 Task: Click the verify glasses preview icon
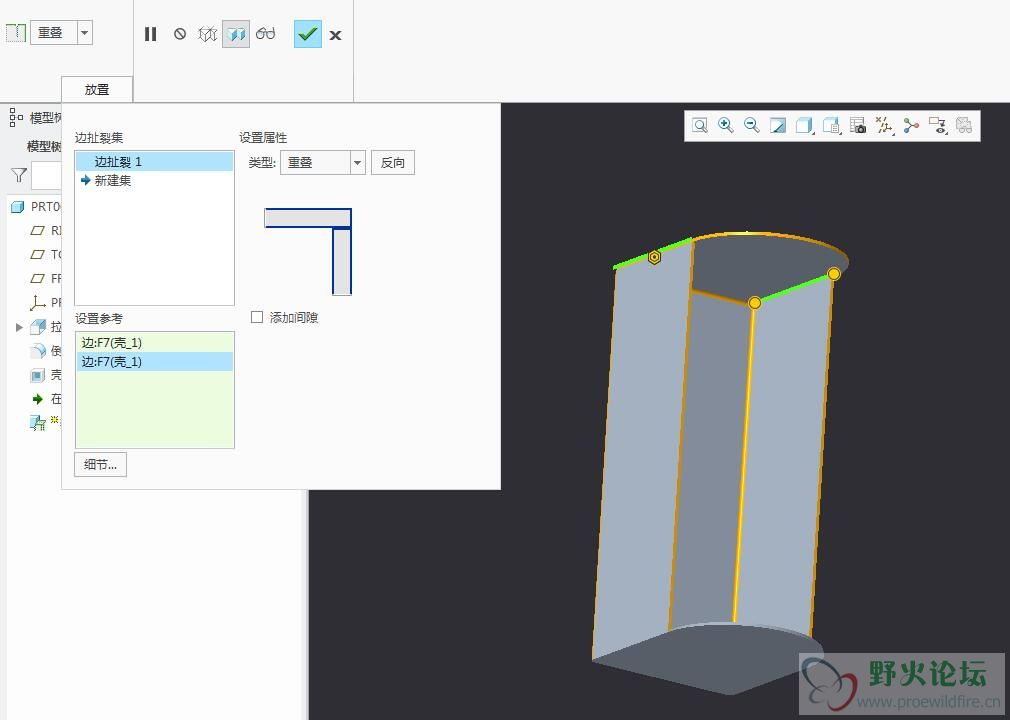(x=265, y=33)
